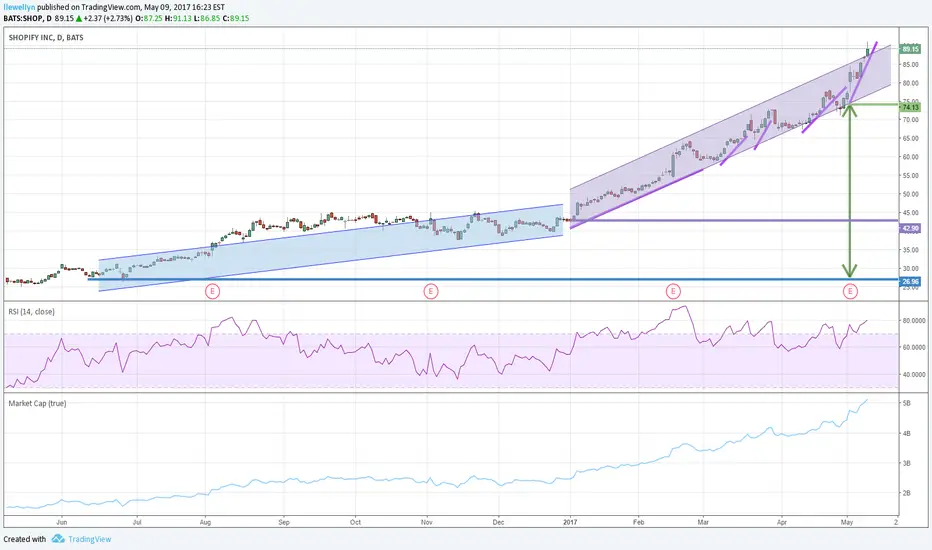Click the TradingView cloud logo icon

pos(58,539)
